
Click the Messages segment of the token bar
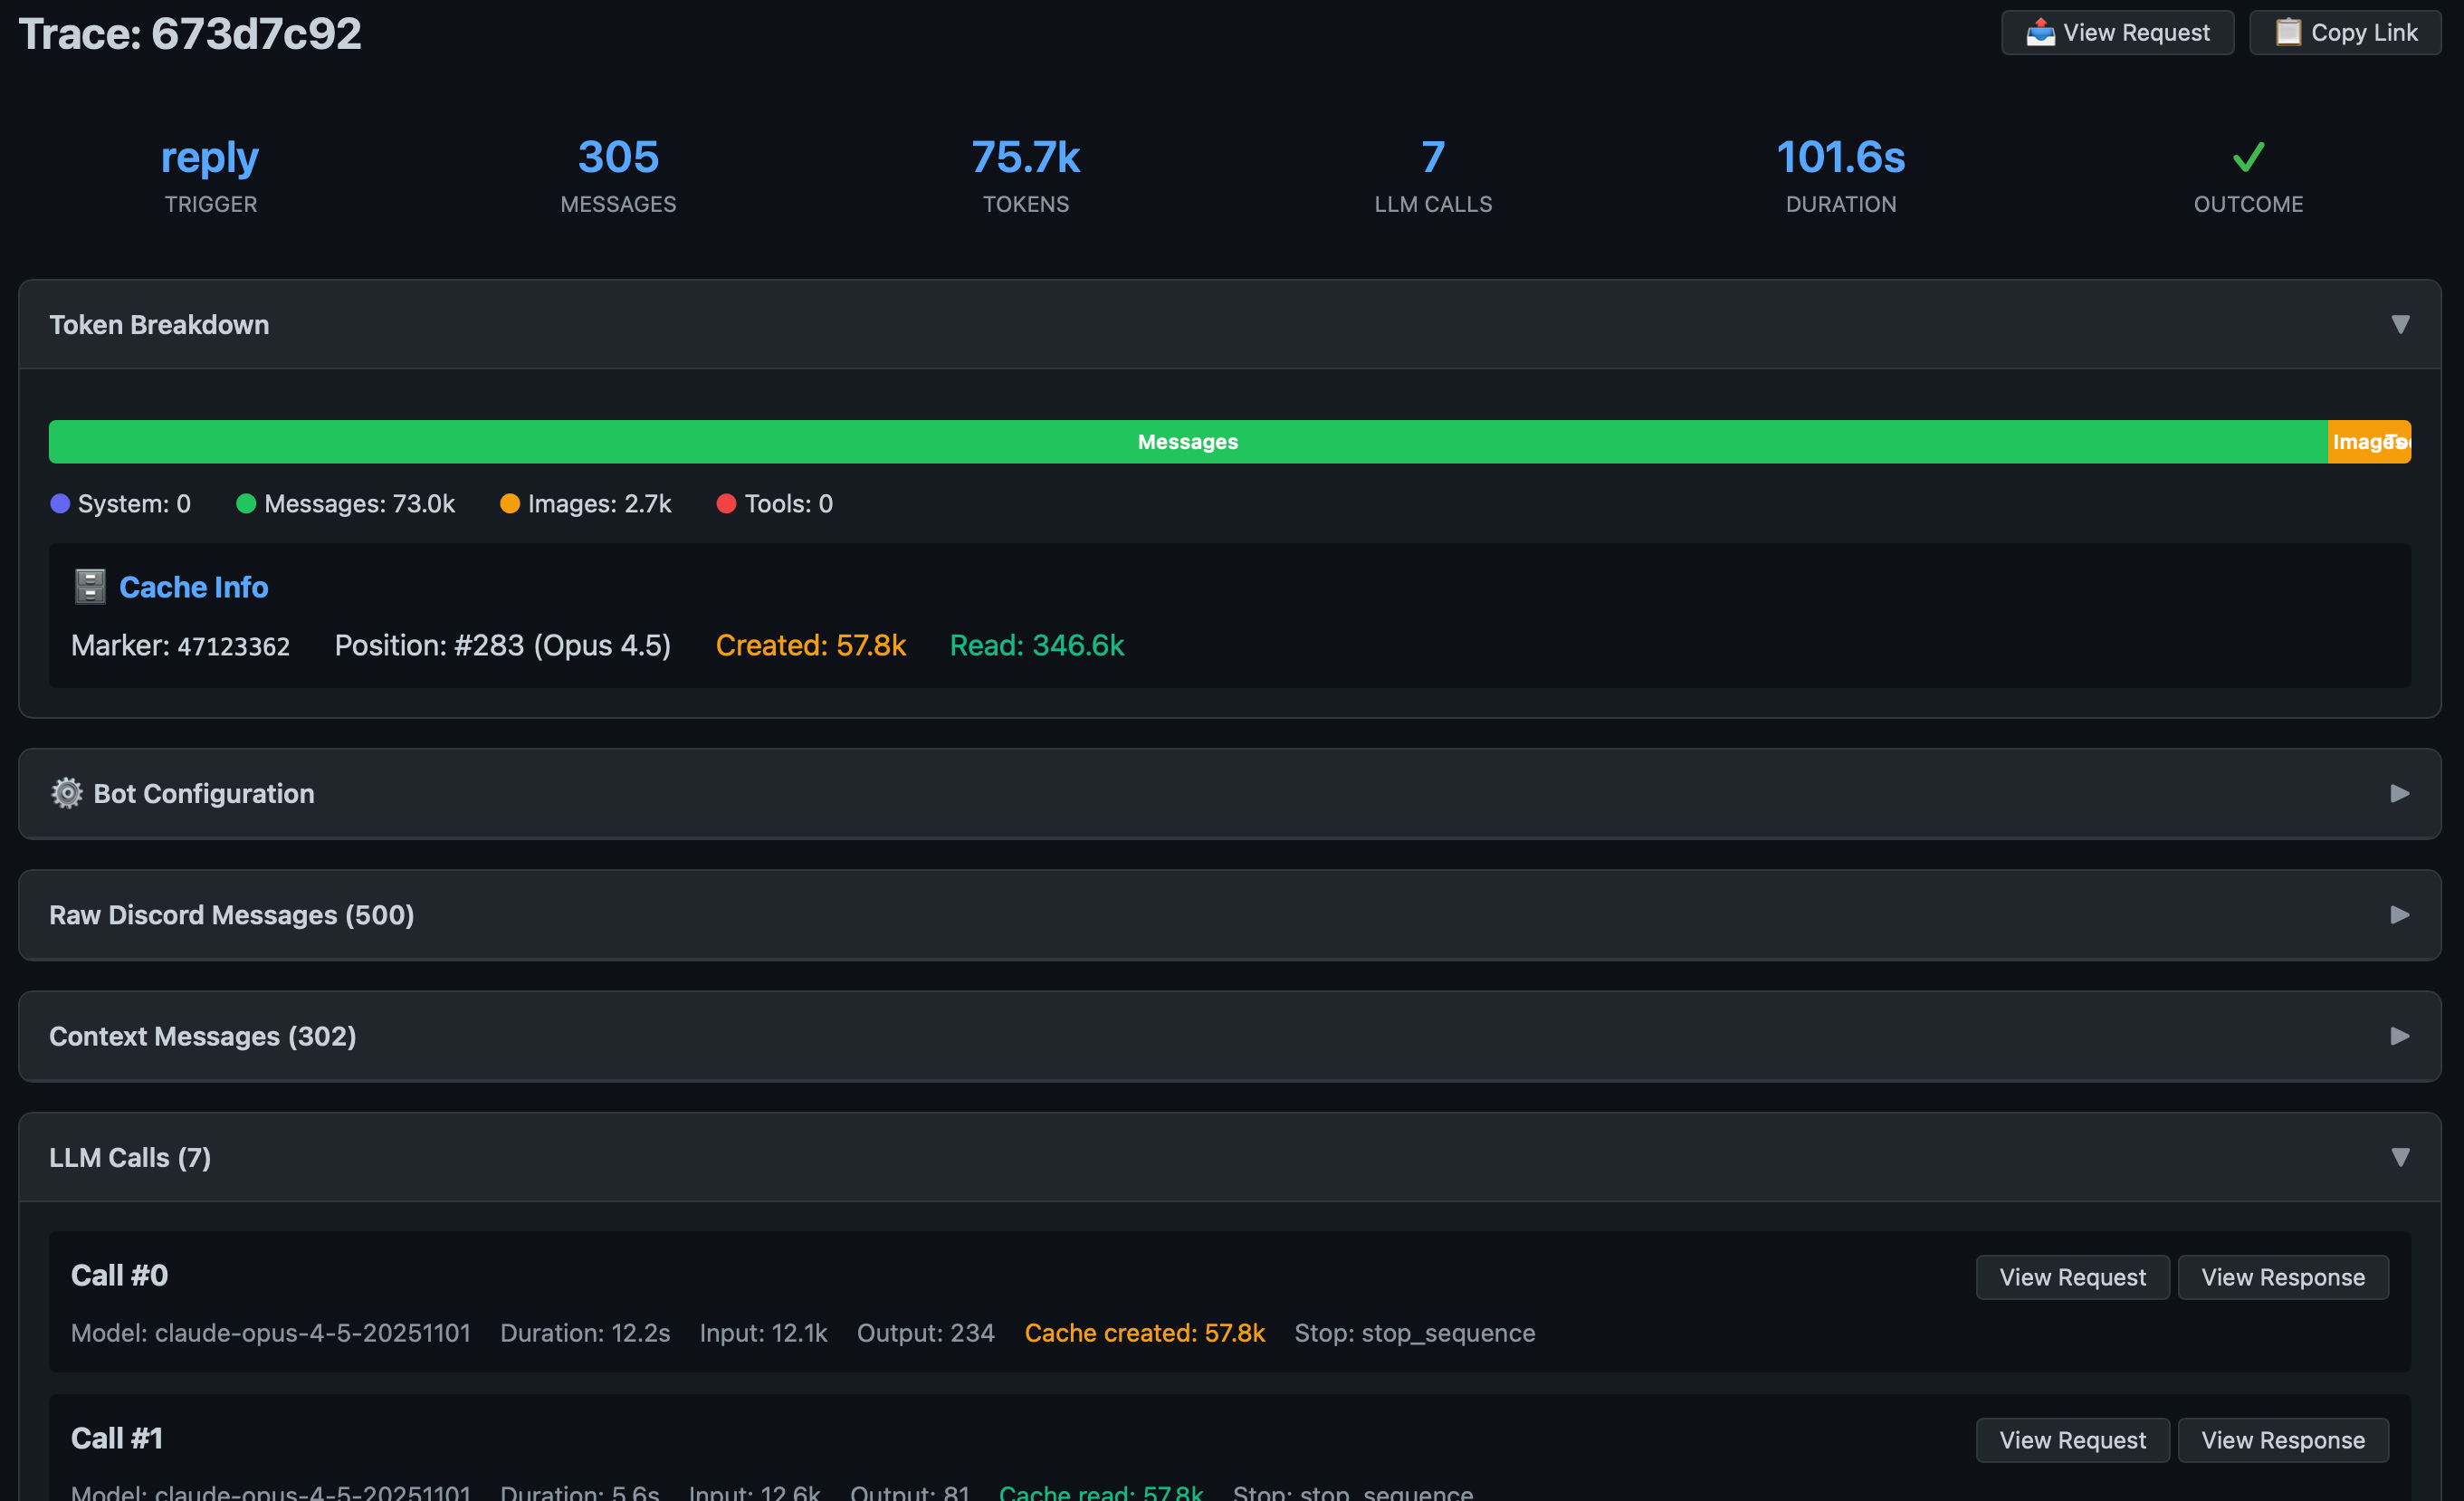point(1186,441)
